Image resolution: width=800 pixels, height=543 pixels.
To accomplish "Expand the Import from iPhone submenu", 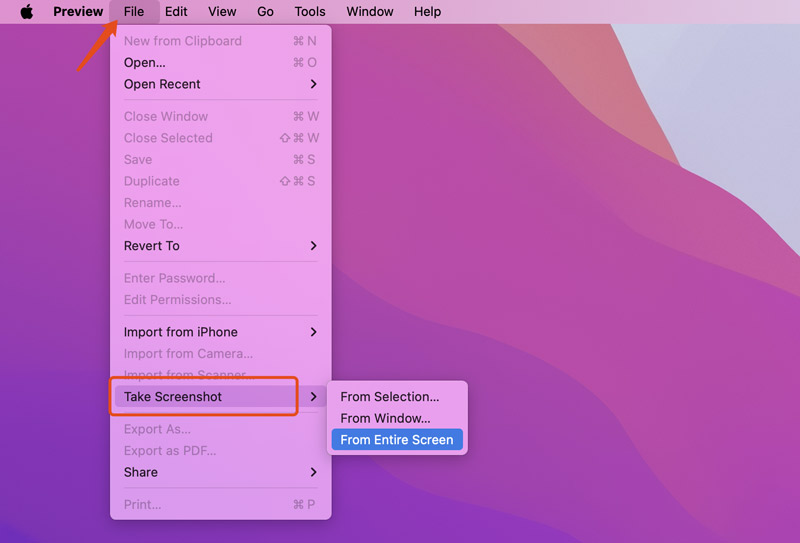I will tap(181, 332).
